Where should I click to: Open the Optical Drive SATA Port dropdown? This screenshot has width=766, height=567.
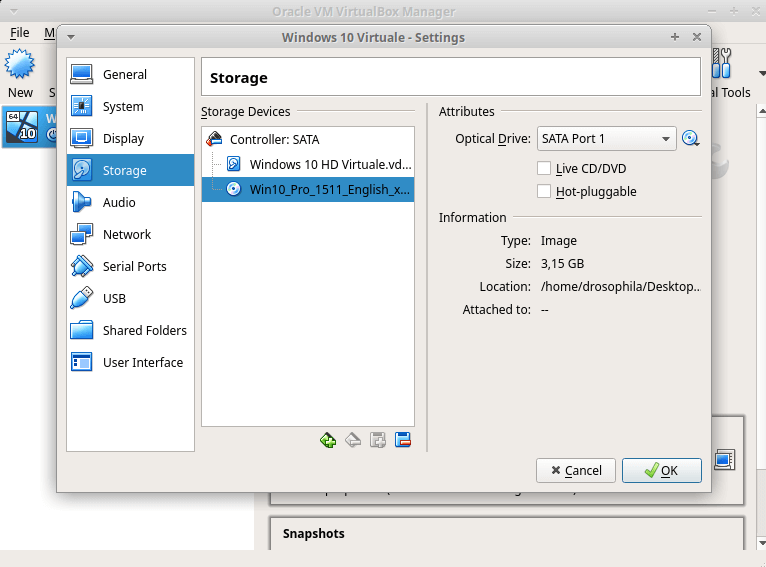tap(606, 139)
